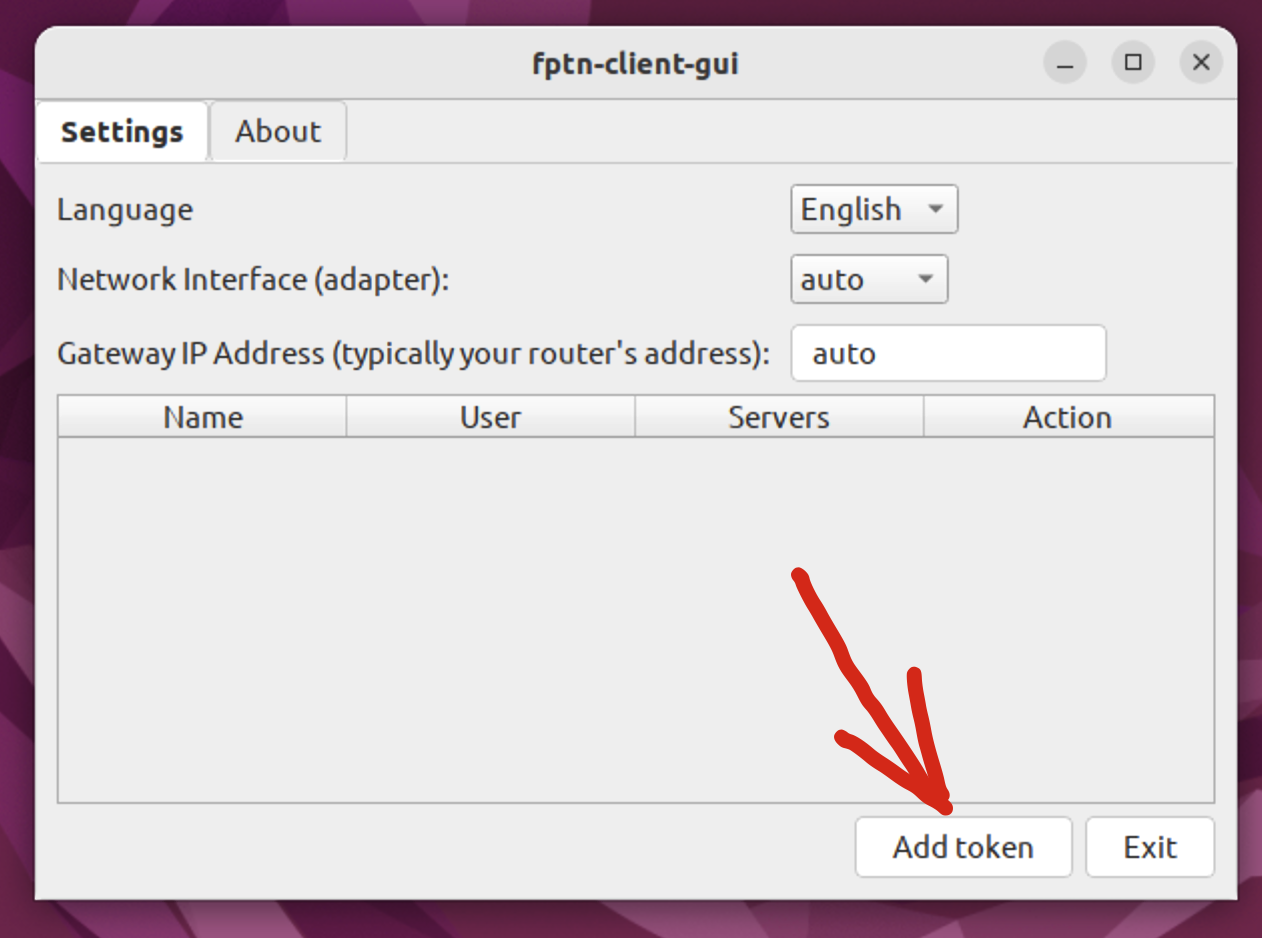The height and width of the screenshot is (938, 1262).
Task: Click the arrow in the adapter combo box
Action: point(926,279)
